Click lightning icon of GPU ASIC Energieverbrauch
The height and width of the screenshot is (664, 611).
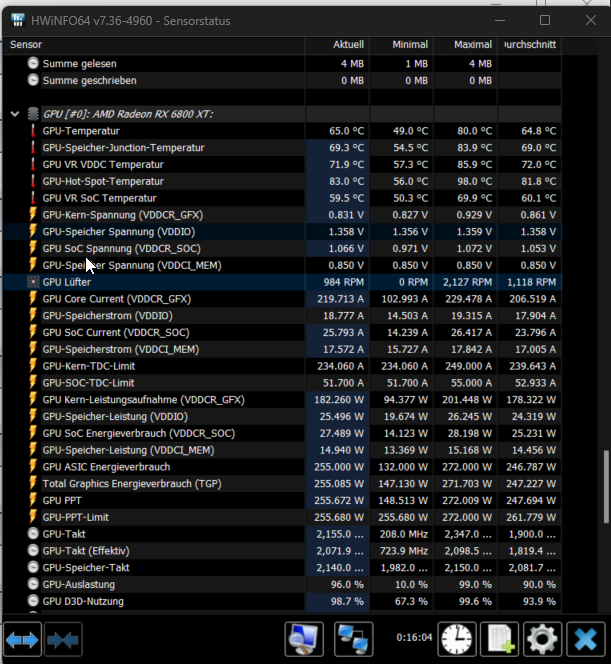[33, 467]
